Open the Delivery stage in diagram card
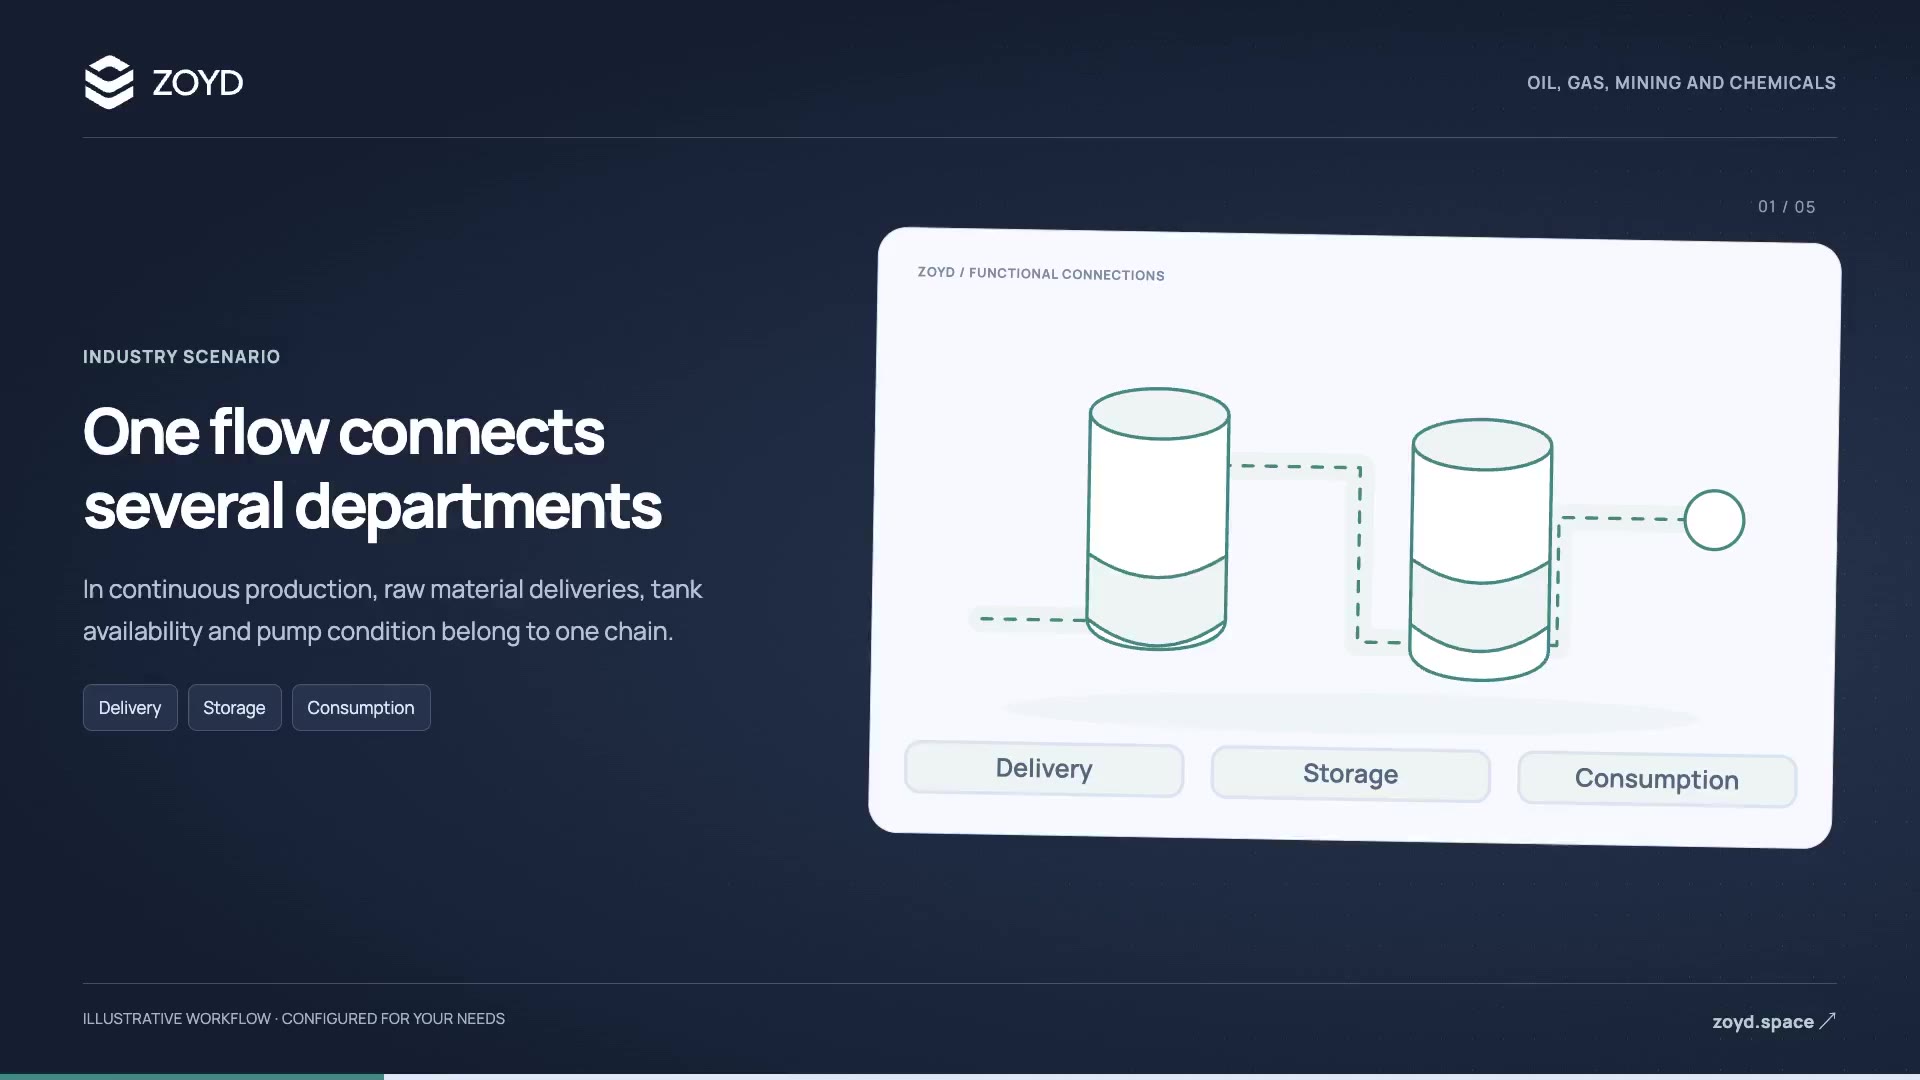The width and height of the screenshot is (1920, 1080). [x=1044, y=769]
